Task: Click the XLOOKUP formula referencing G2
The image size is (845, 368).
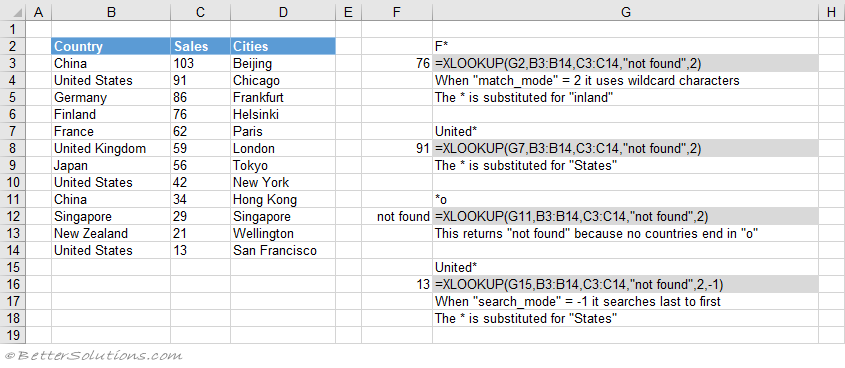Action: click(625, 64)
